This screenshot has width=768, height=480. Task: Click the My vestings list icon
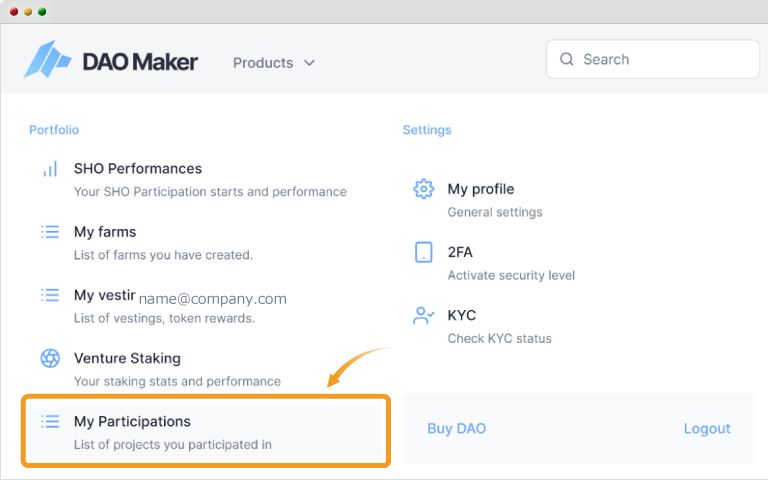pyautogui.click(x=50, y=295)
